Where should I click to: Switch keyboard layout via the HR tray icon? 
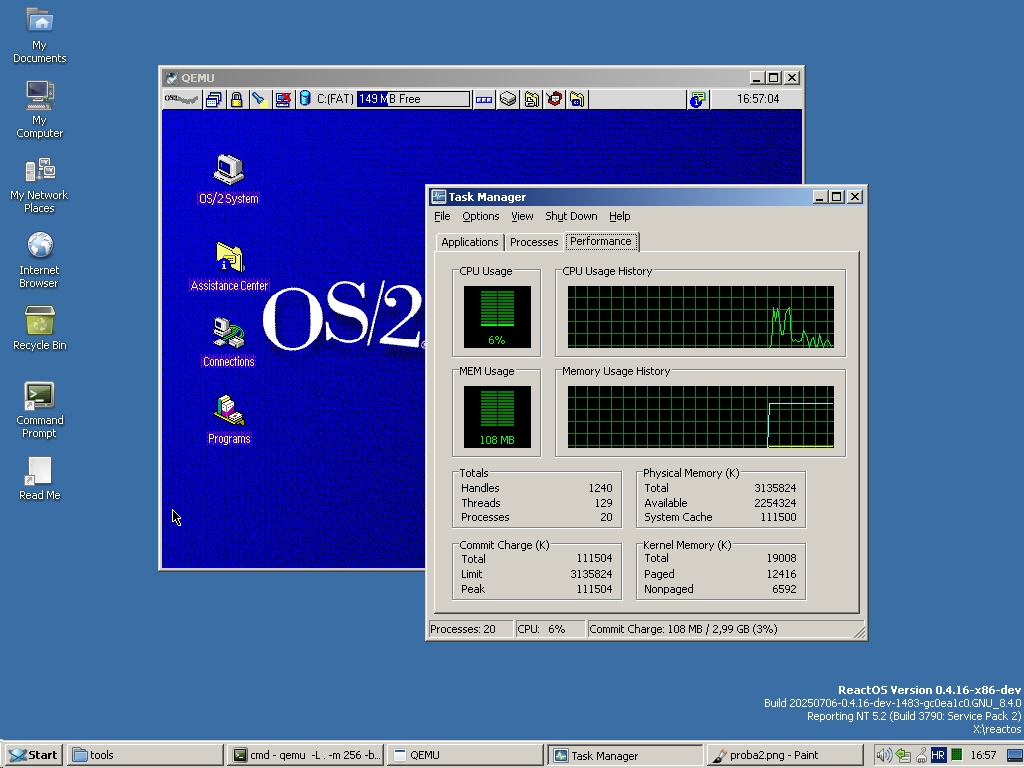[939, 755]
